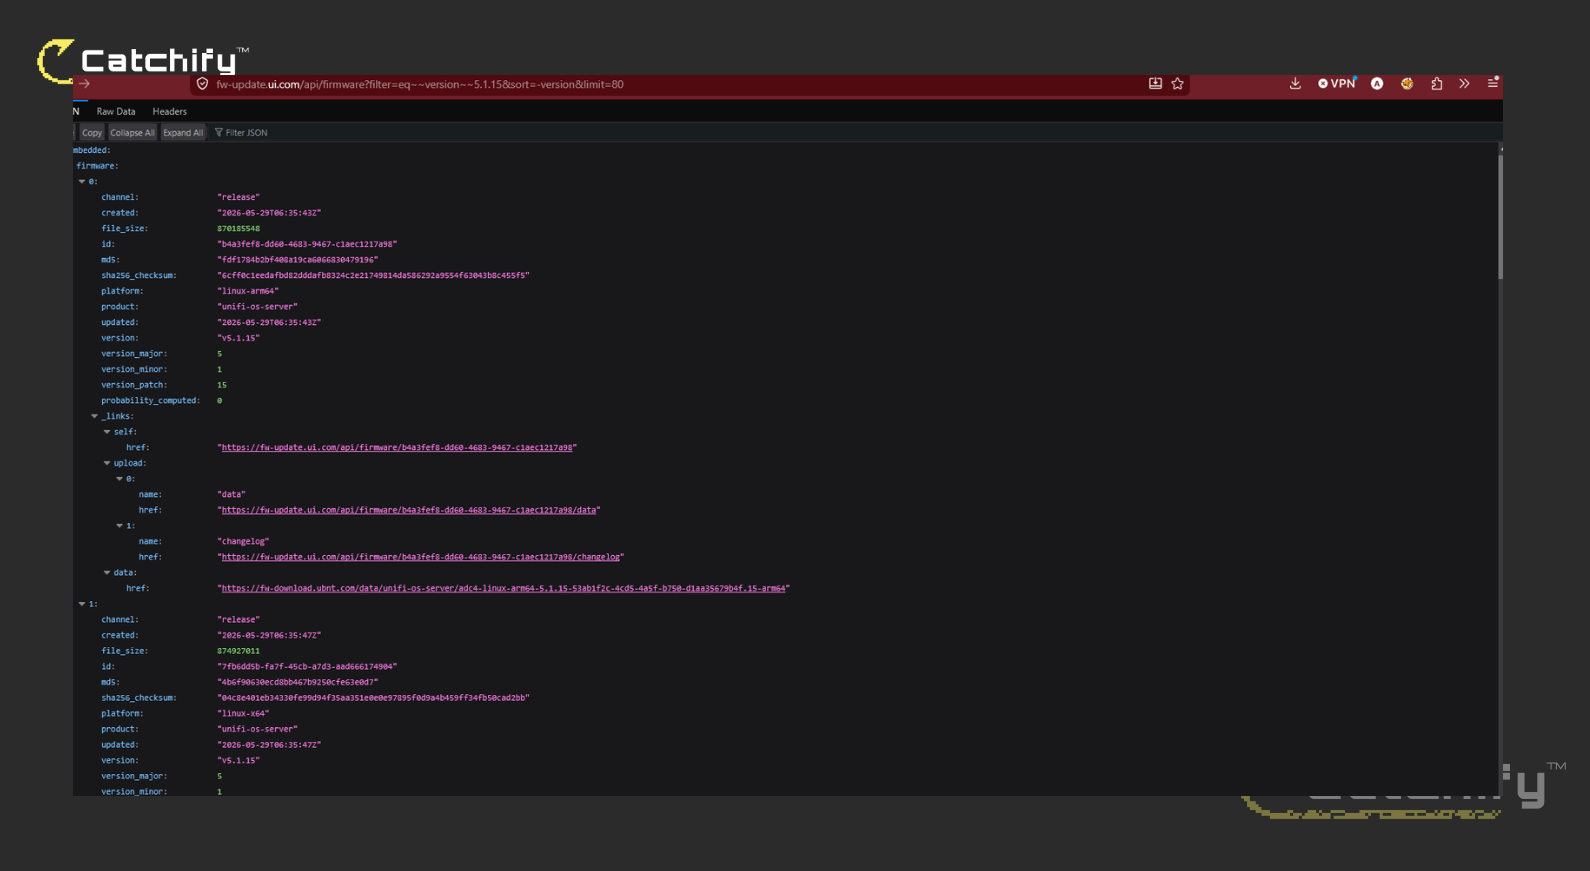
Task: Select the id value starting with 7fb6dd5b
Action: [x=307, y=666]
